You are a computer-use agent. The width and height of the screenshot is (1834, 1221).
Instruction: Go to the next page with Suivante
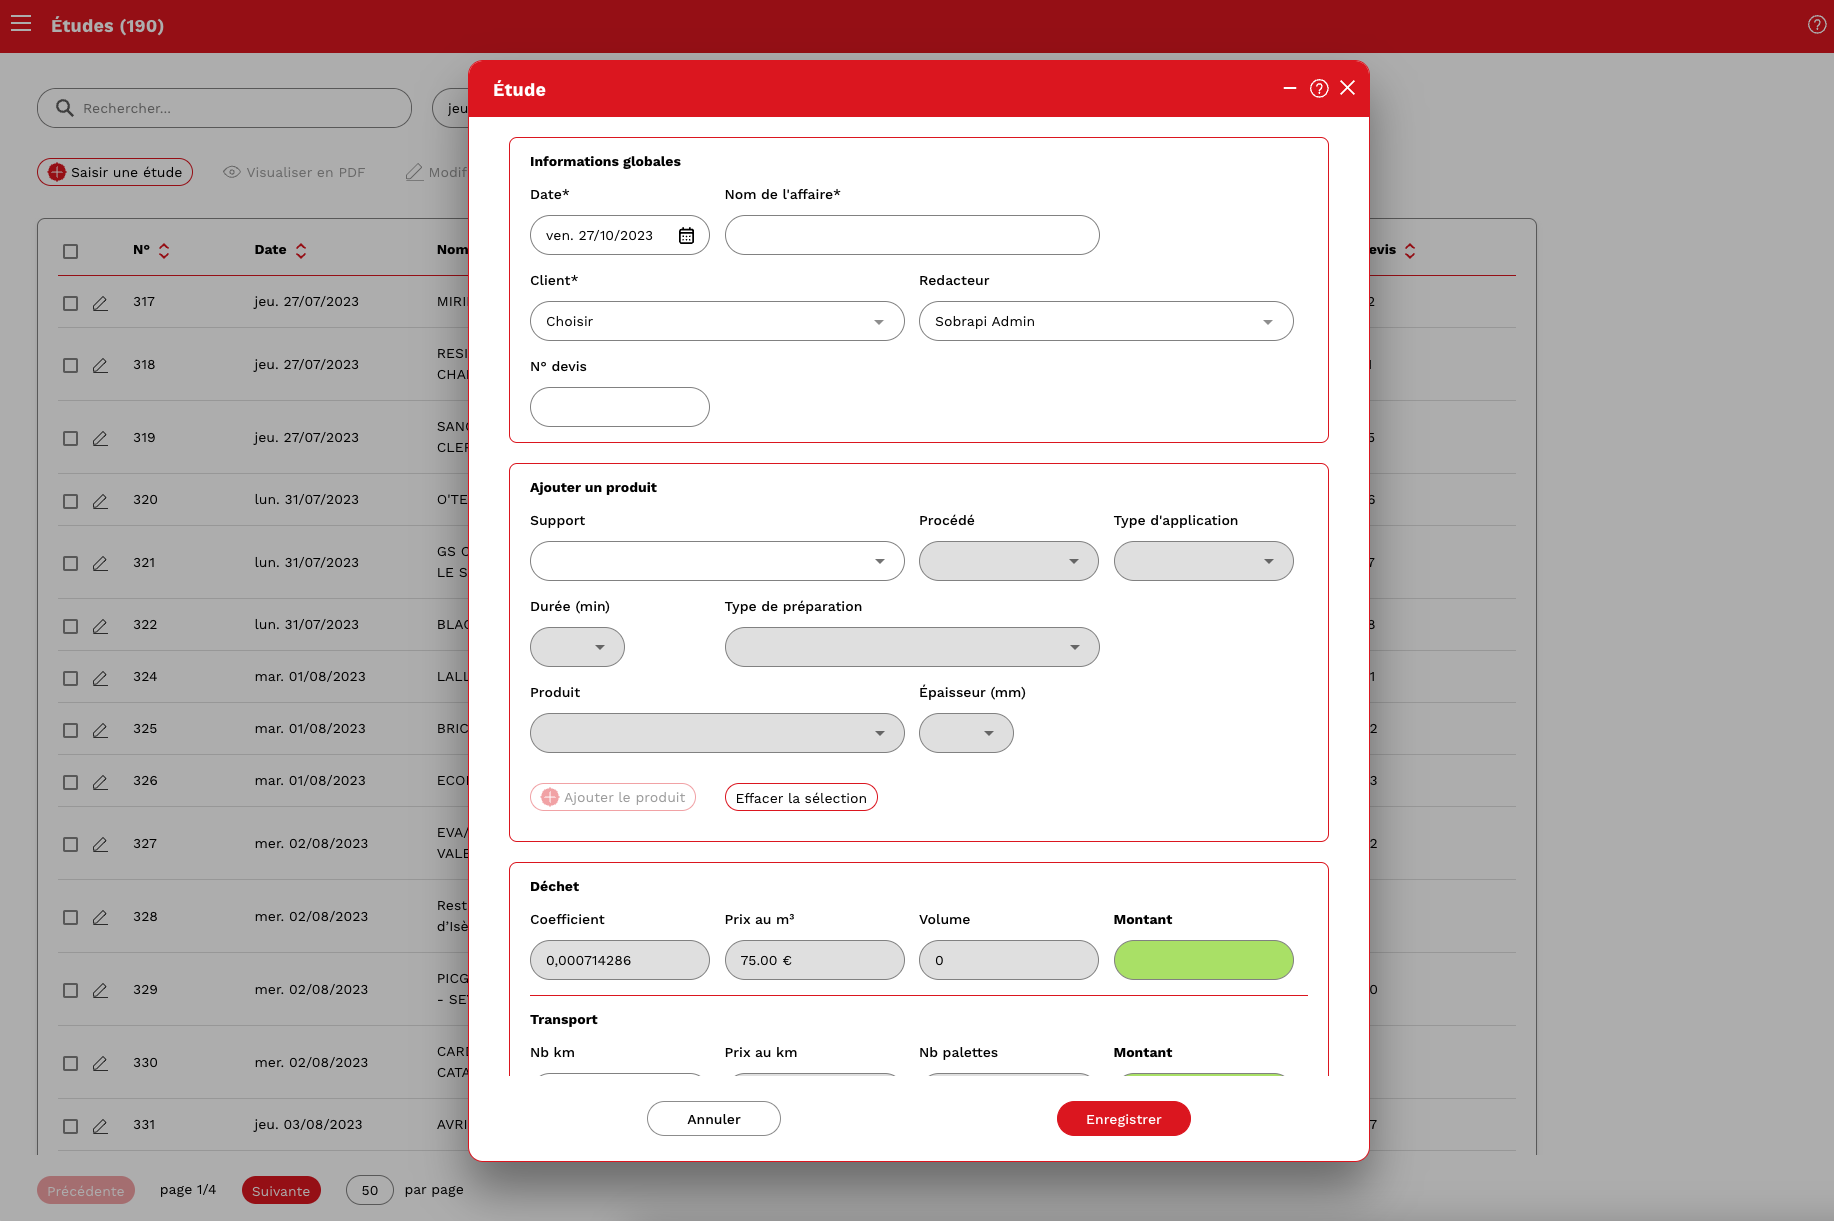[281, 1190]
